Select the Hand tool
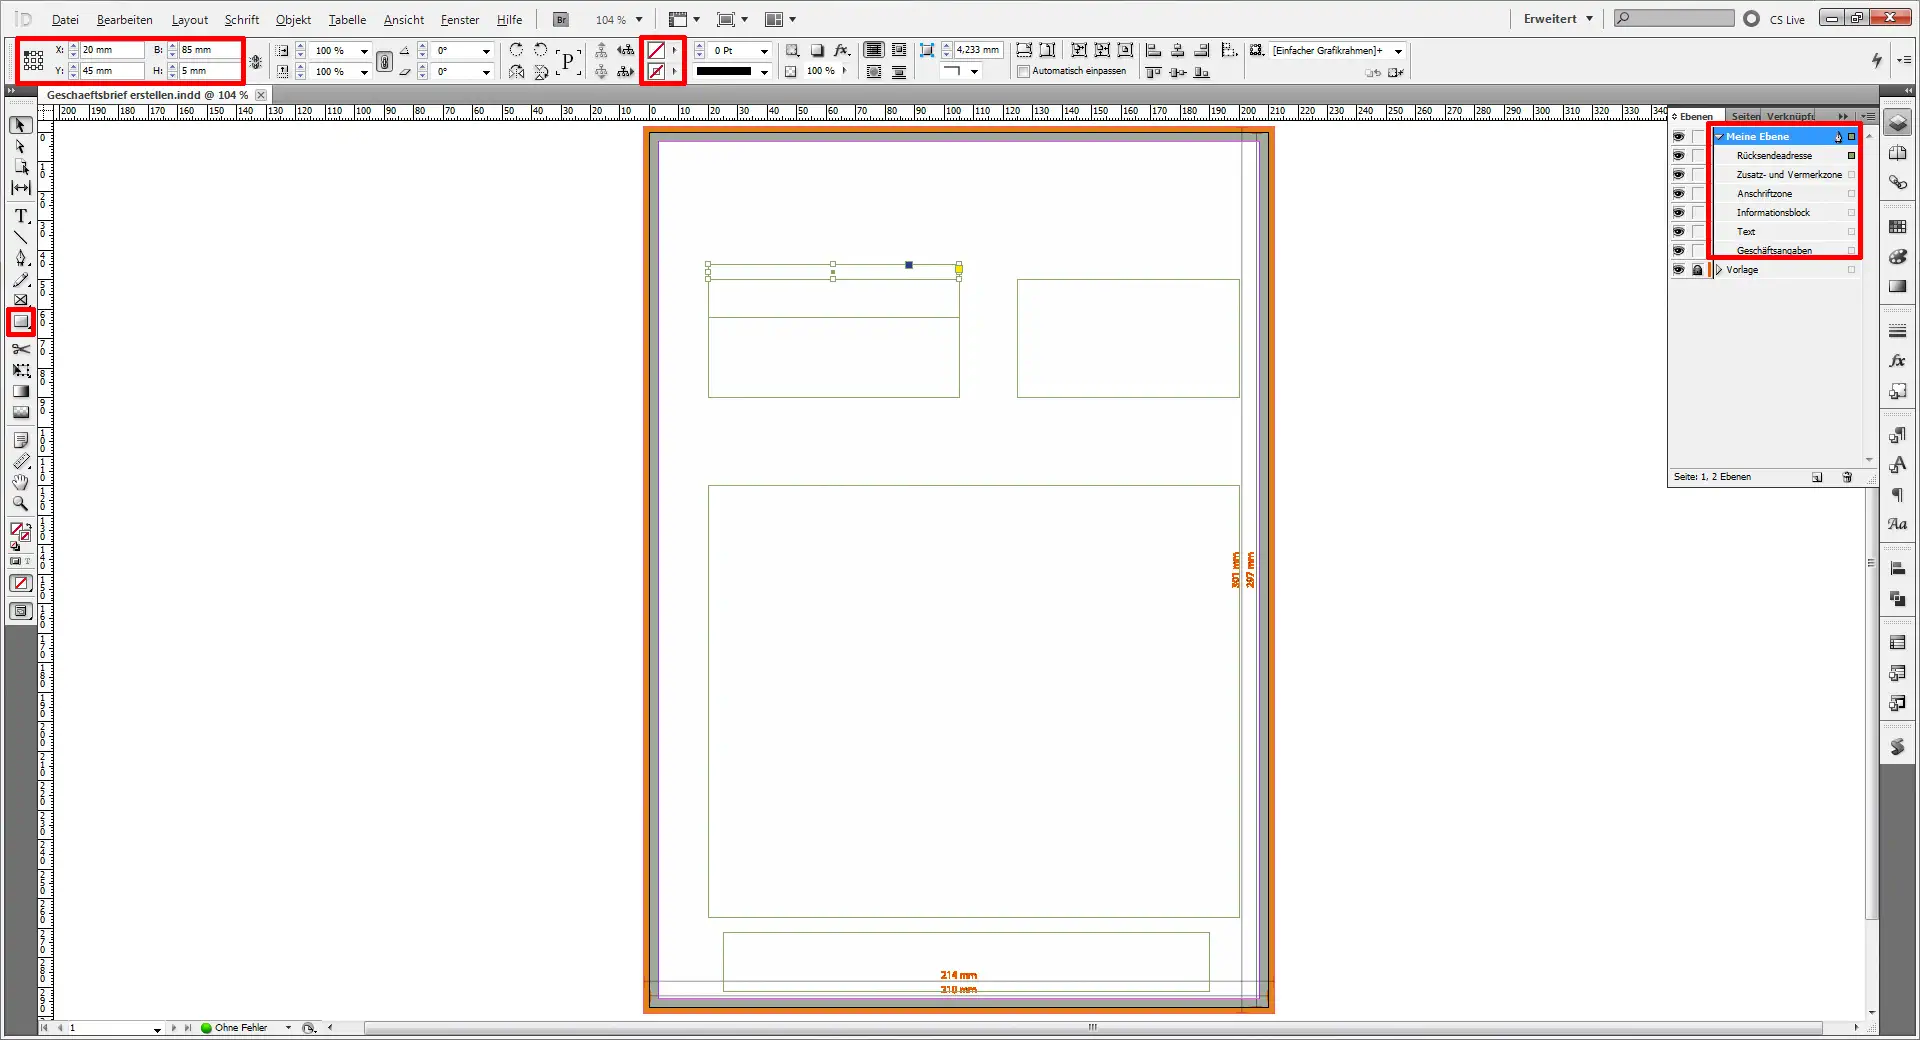Viewport: 1920px width, 1040px height. coord(21,483)
